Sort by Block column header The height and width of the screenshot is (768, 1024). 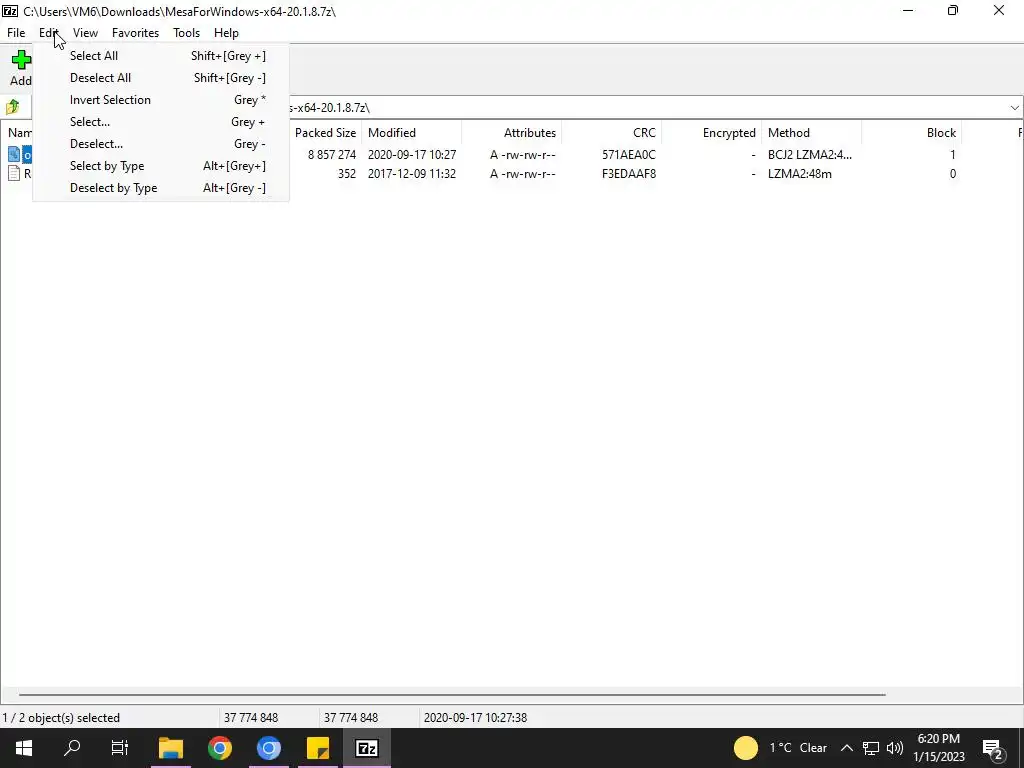click(x=911, y=133)
